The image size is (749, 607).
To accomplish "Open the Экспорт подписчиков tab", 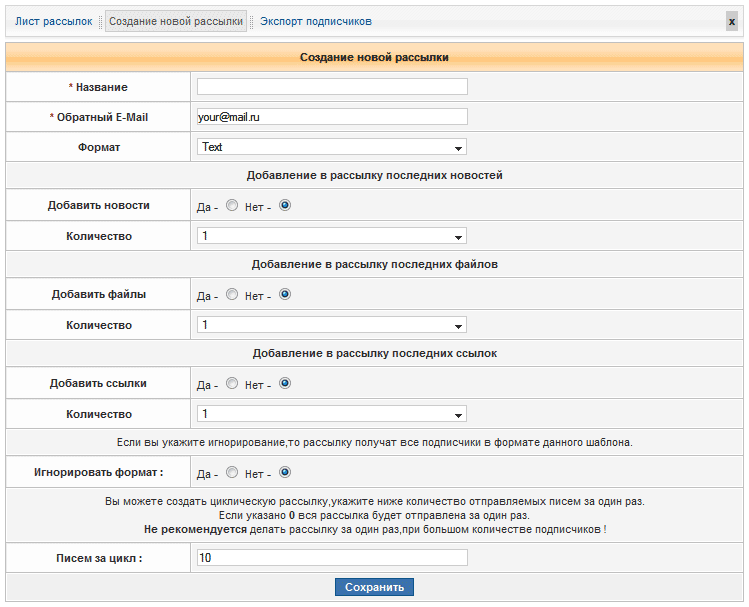I will (315, 21).
